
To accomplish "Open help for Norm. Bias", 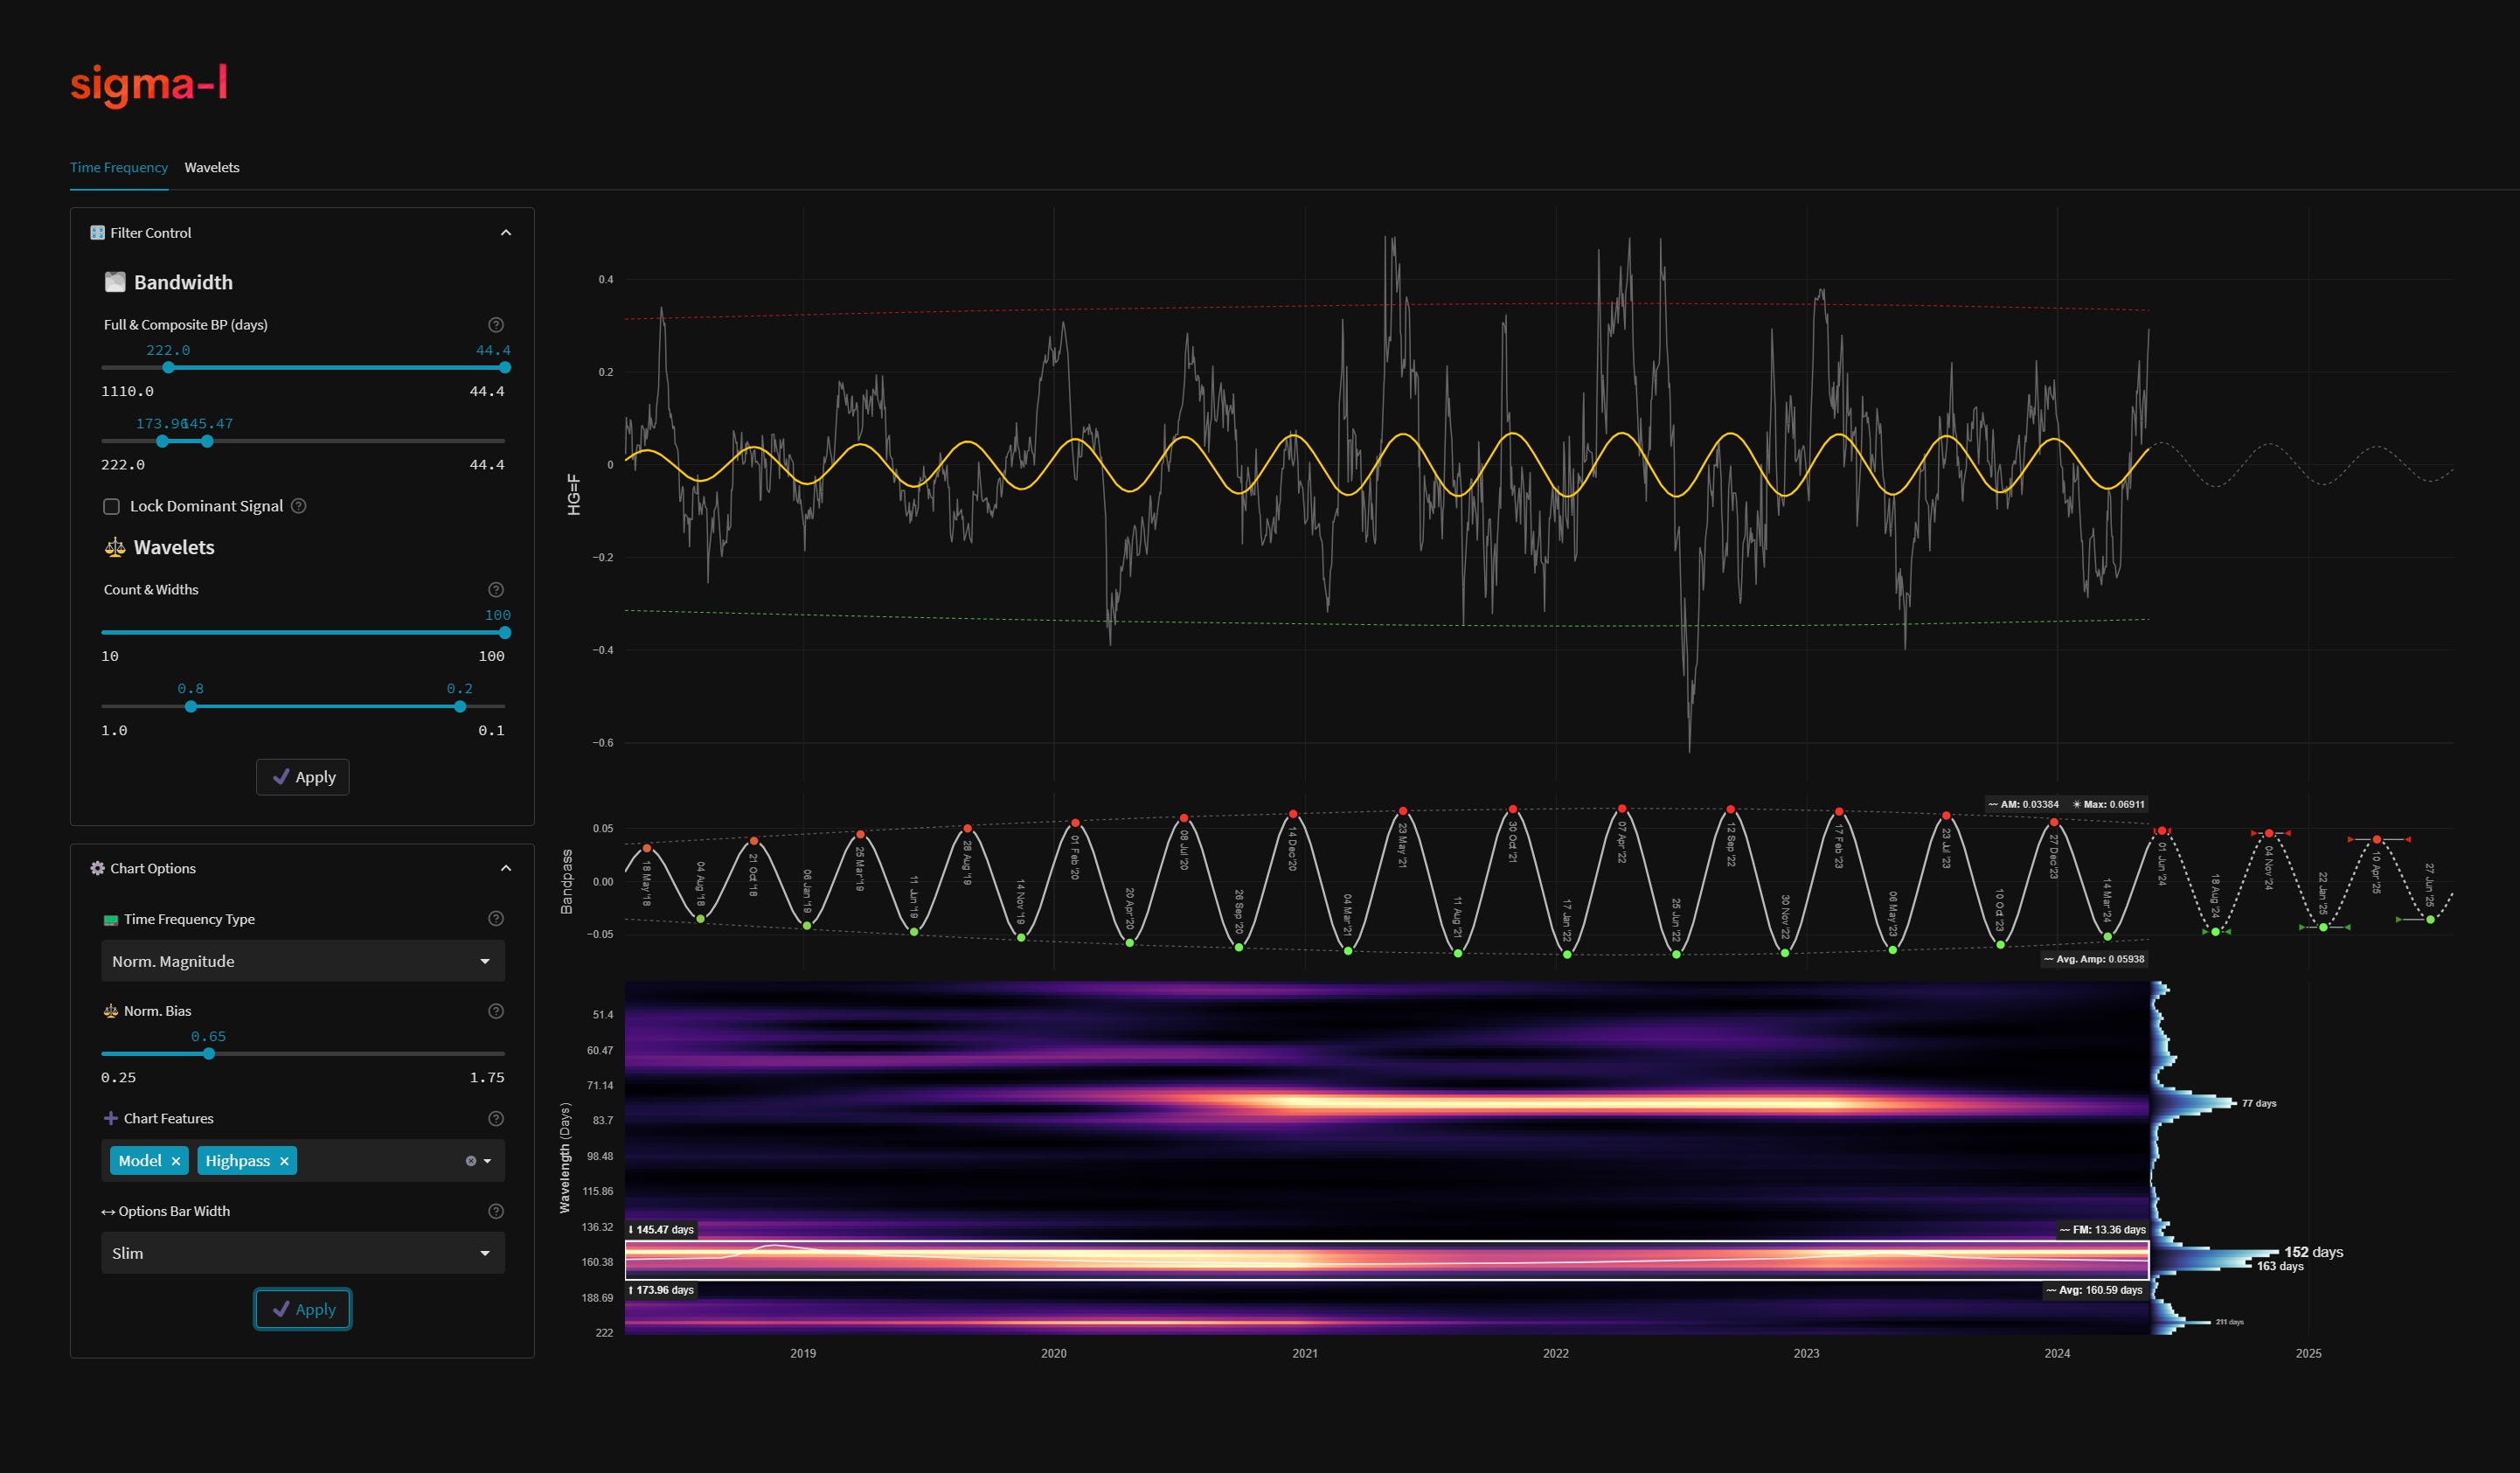I will tap(496, 1011).
